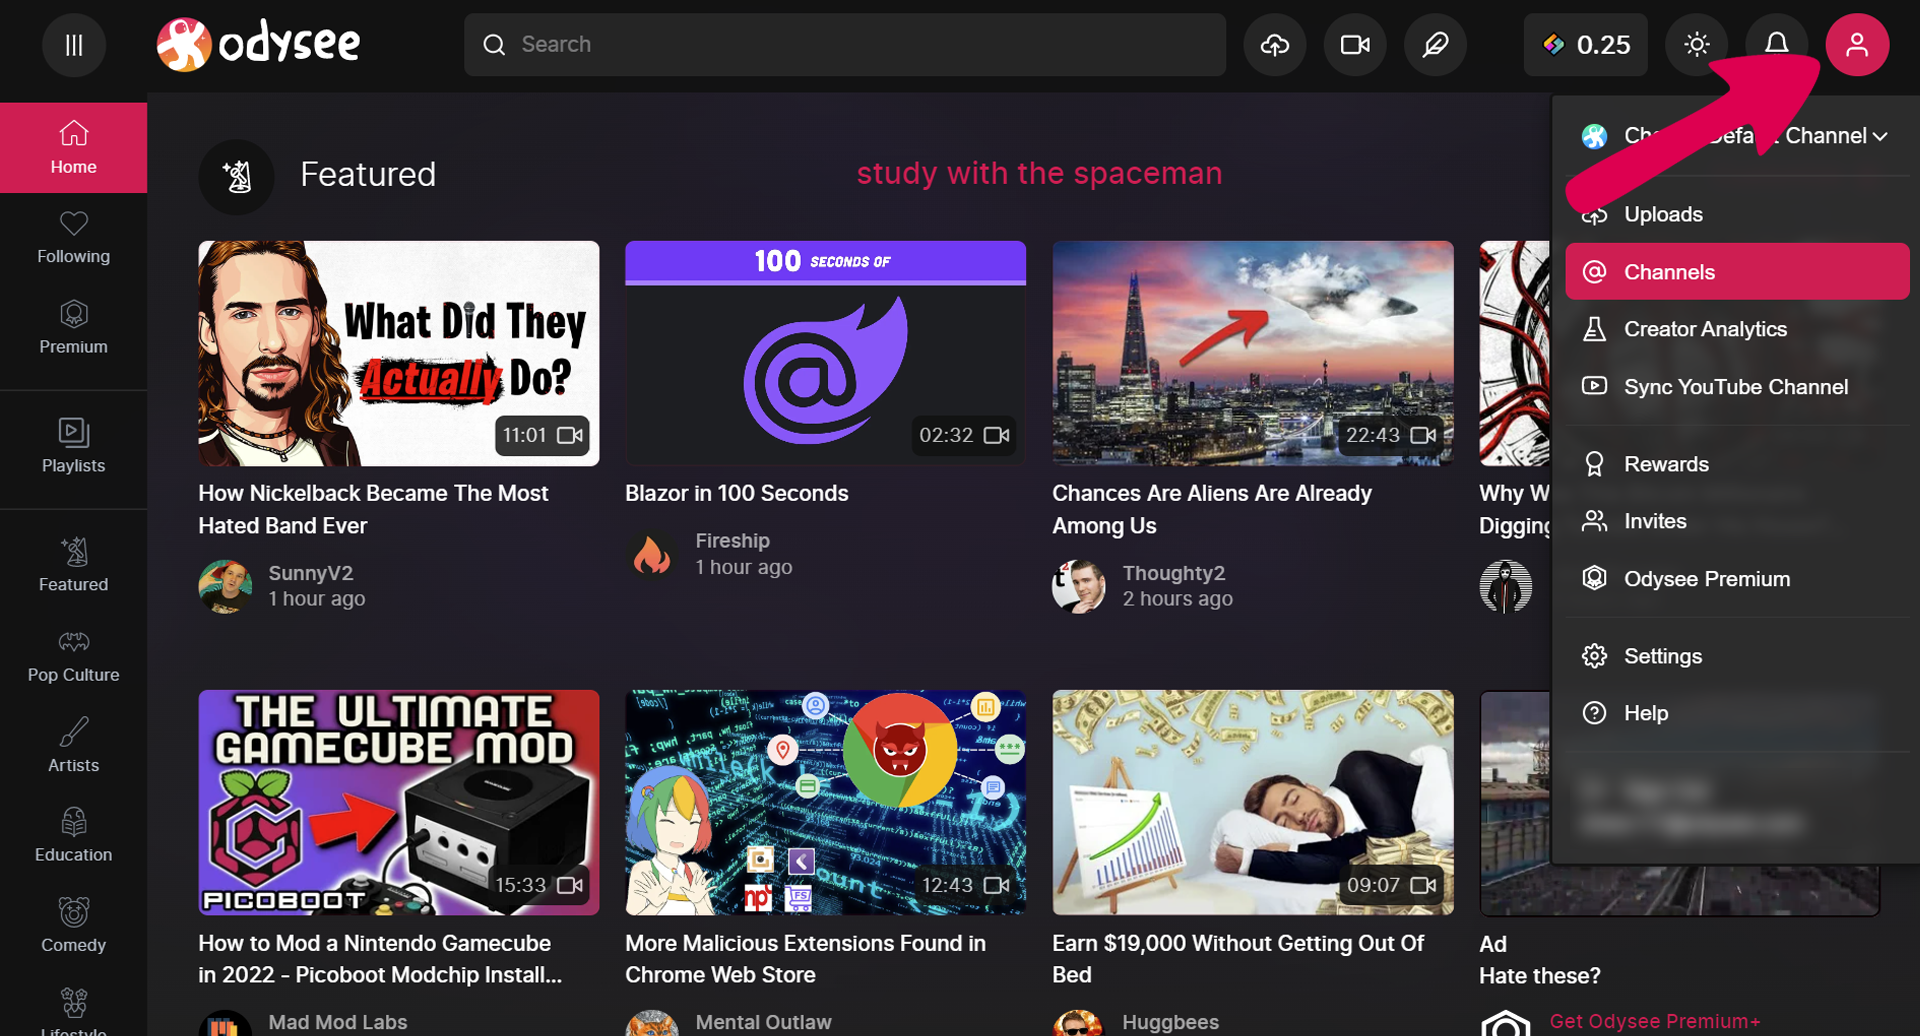Image resolution: width=1920 pixels, height=1036 pixels.
Task: Select Channels in the account menu
Action: (x=1737, y=271)
